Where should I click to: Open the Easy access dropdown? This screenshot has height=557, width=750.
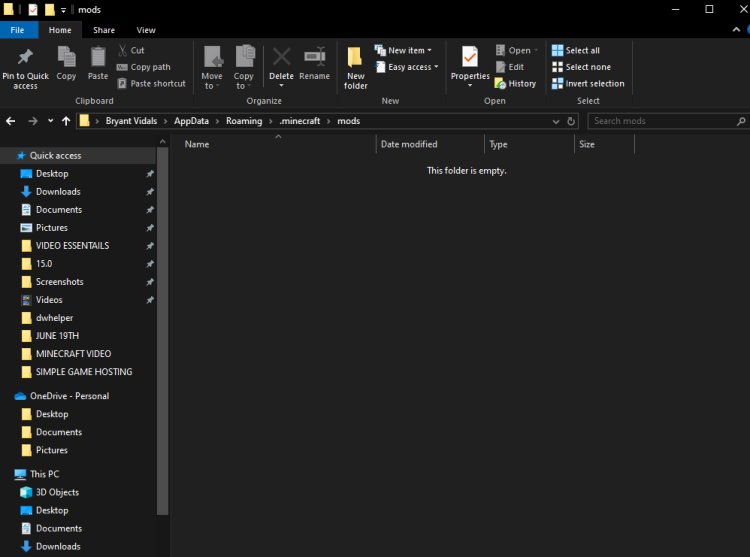click(x=407, y=67)
